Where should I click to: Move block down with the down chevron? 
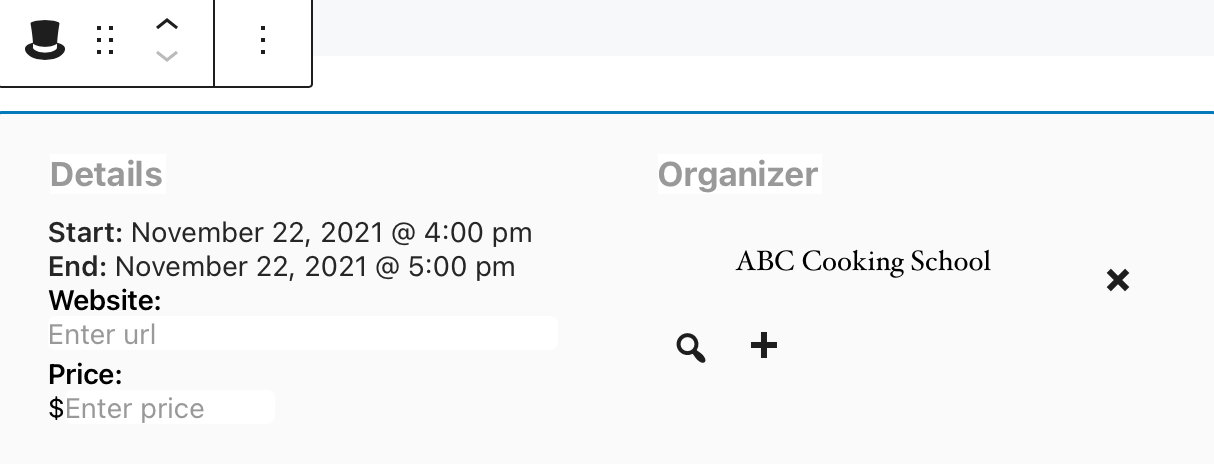coord(168,56)
